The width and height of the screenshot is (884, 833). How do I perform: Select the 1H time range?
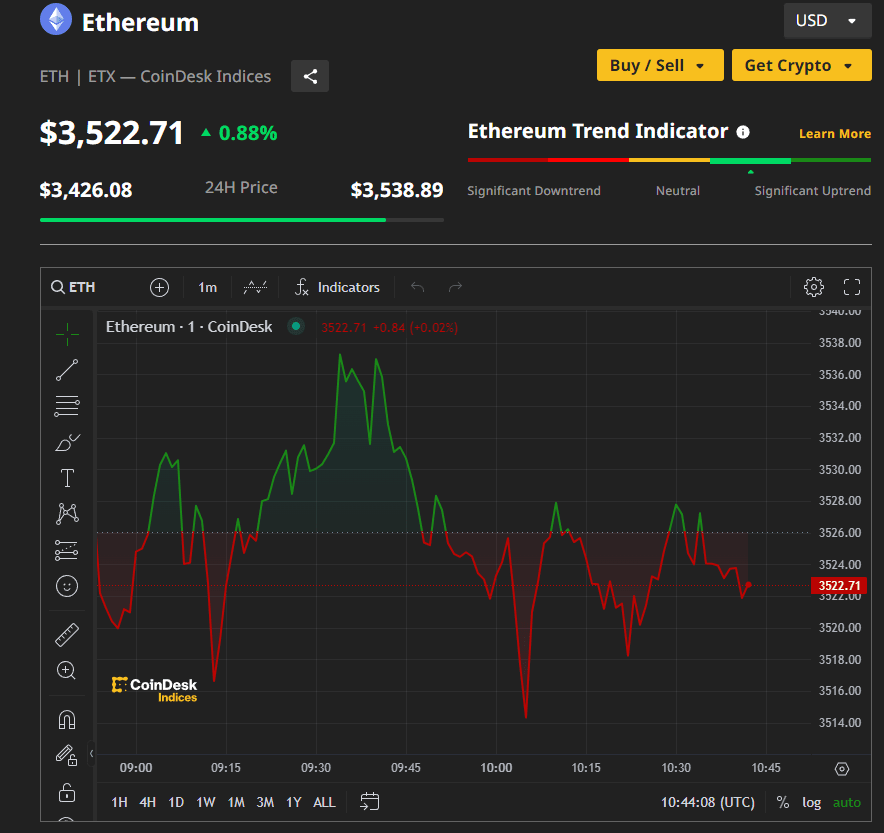click(x=120, y=802)
